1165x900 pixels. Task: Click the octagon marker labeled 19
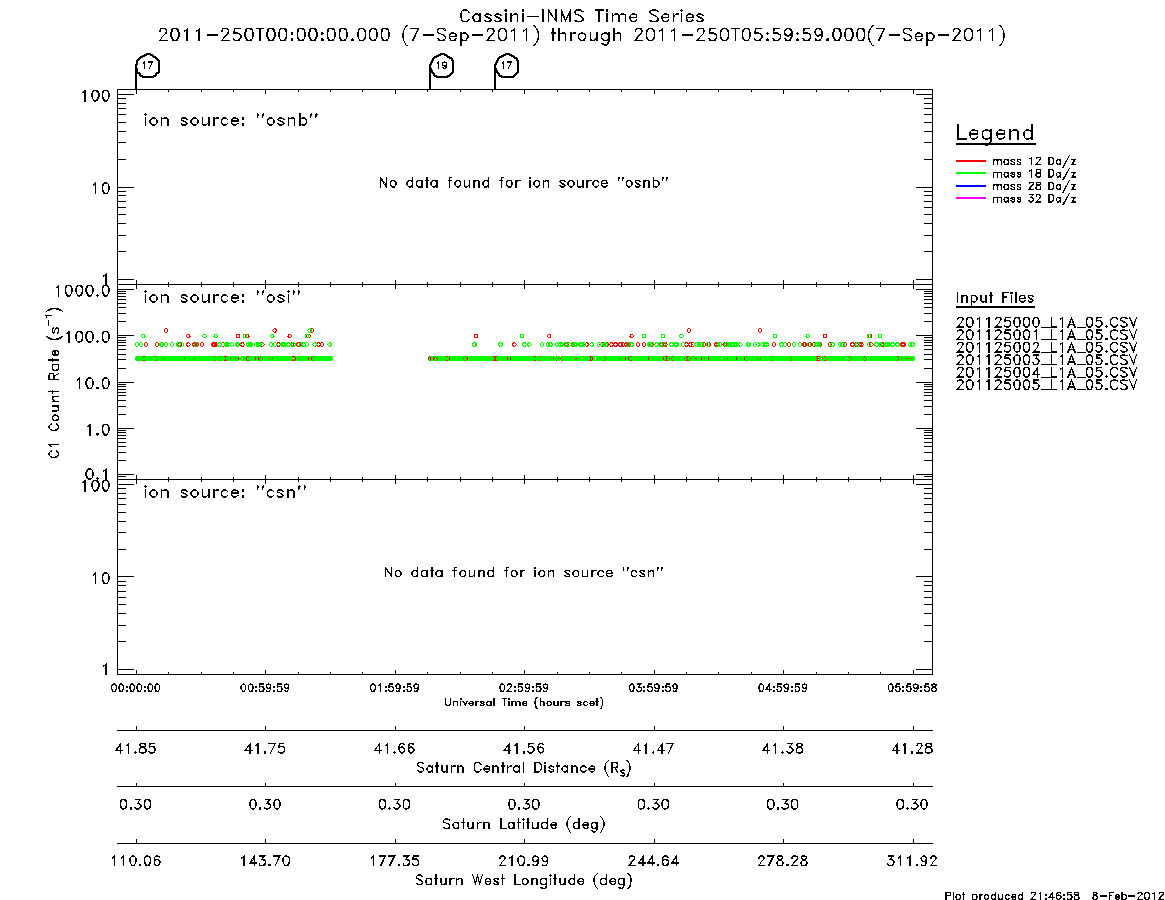[x=442, y=65]
